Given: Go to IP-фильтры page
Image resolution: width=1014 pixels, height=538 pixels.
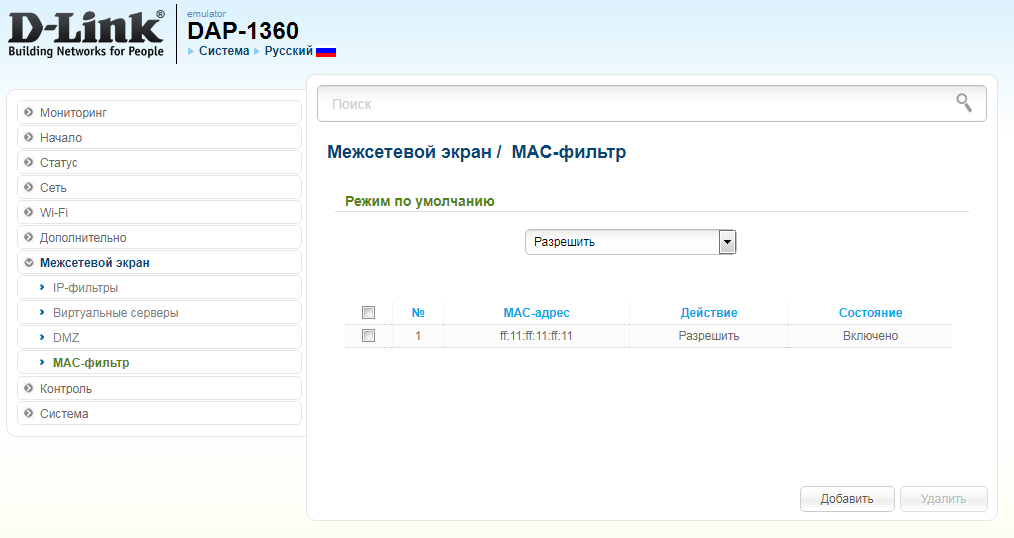Looking at the screenshot, I should pos(159,288).
